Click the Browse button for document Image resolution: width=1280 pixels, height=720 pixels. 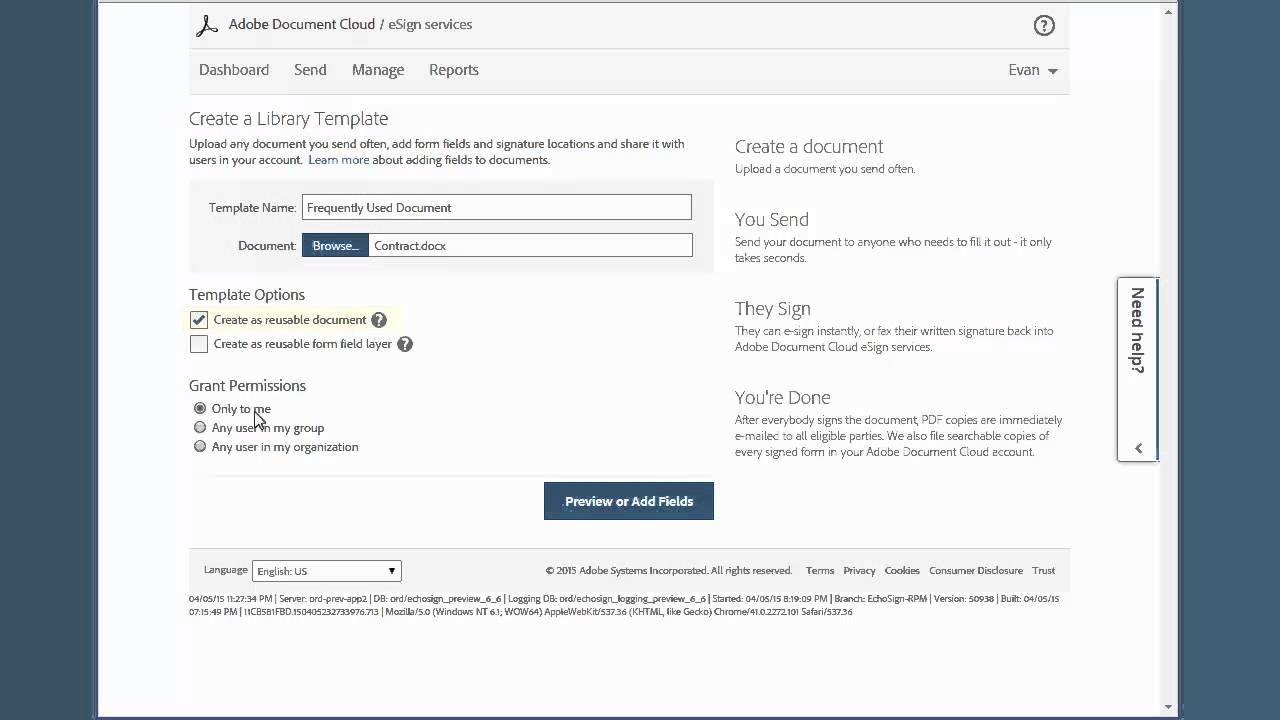(335, 245)
